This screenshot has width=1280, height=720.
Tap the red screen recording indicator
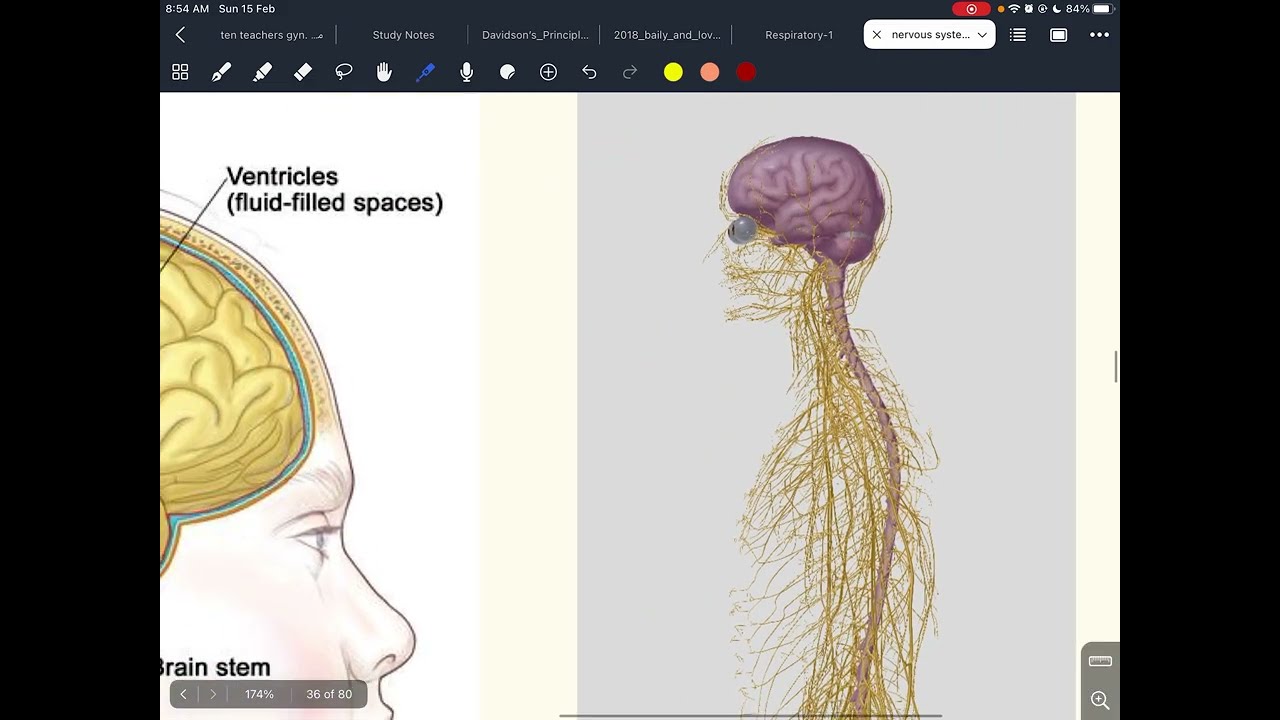971,9
